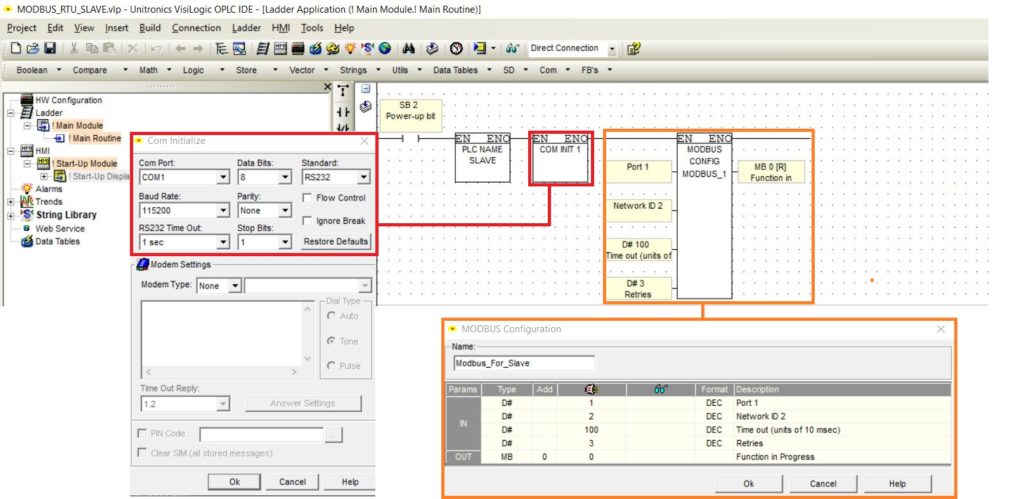Click the project tree view toolbar icon
The width and height of the screenshot is (1024, 499).
coord(221,48)
